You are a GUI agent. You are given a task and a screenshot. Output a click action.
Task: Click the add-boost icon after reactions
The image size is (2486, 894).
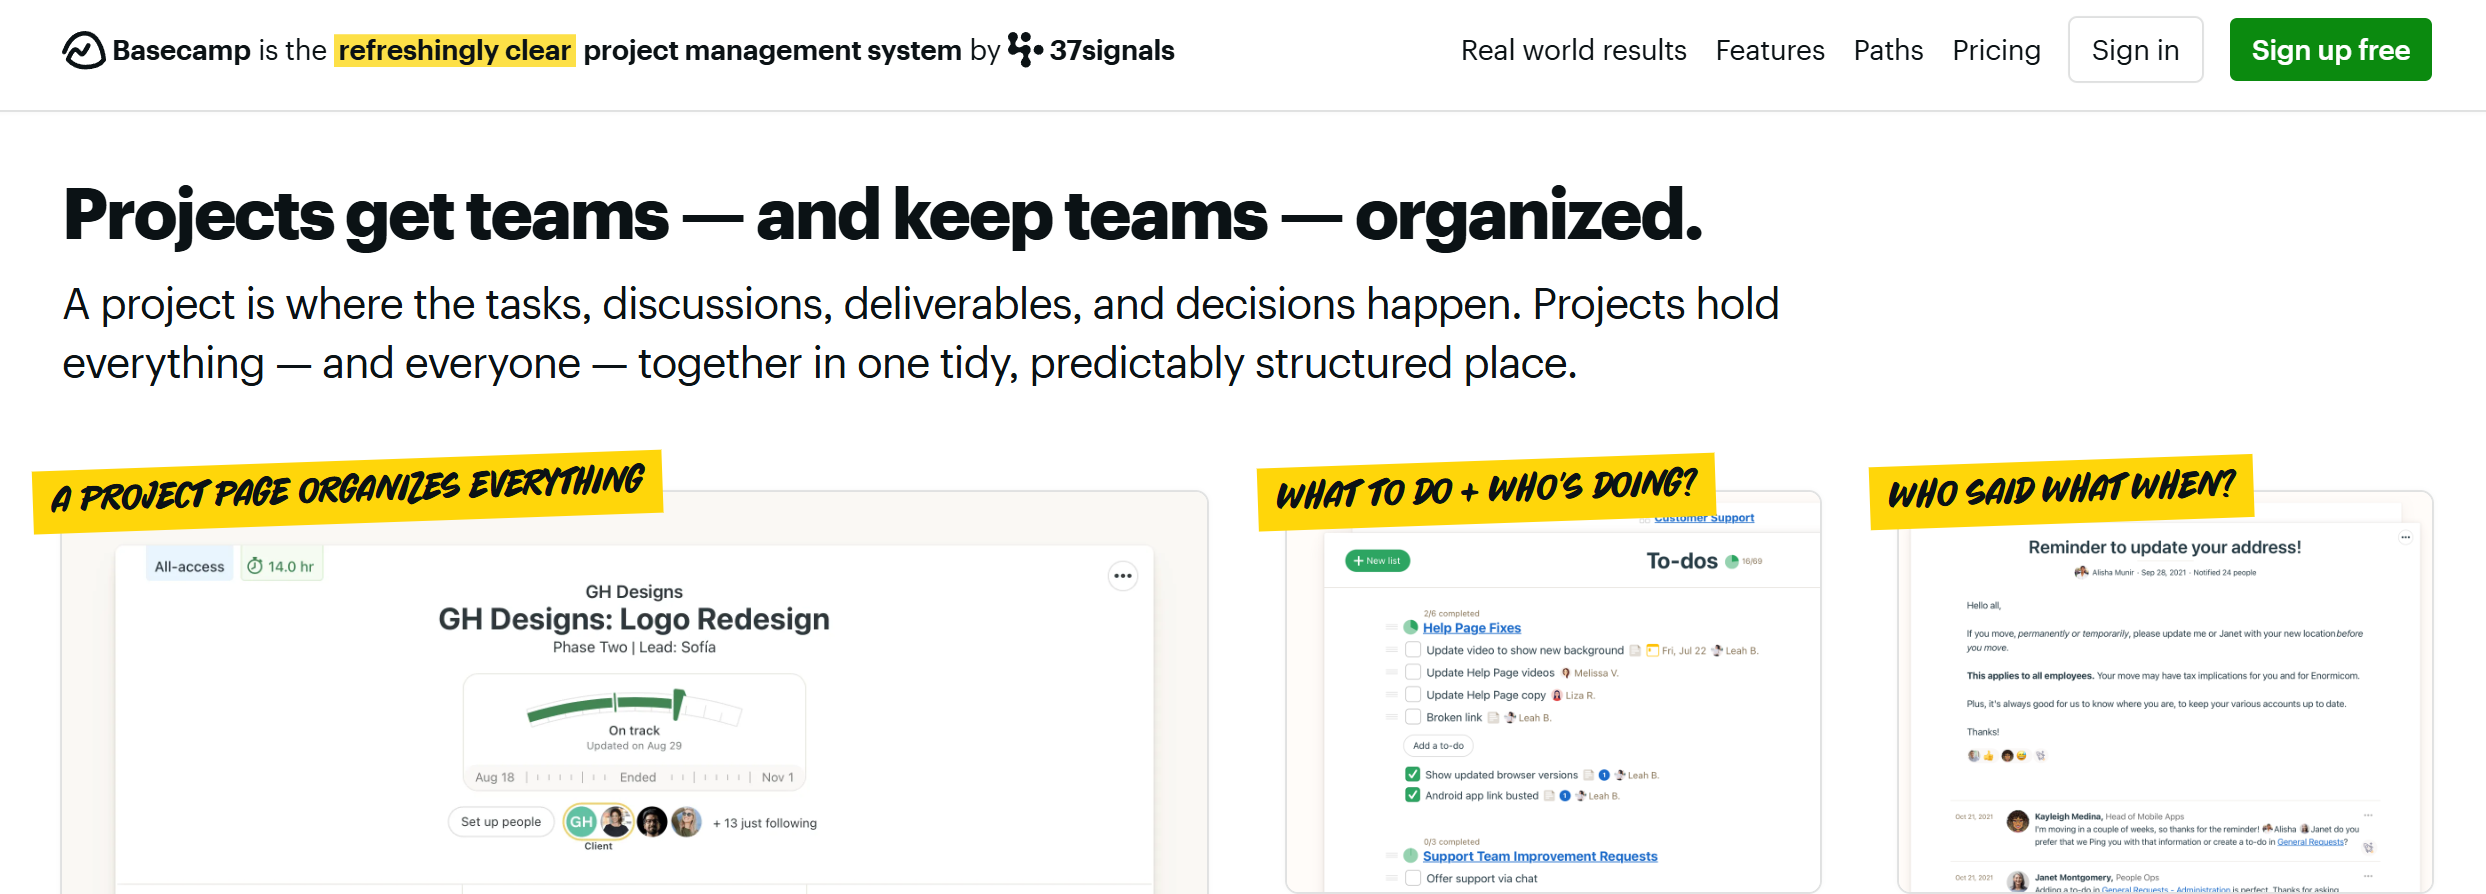point(2041,756)
